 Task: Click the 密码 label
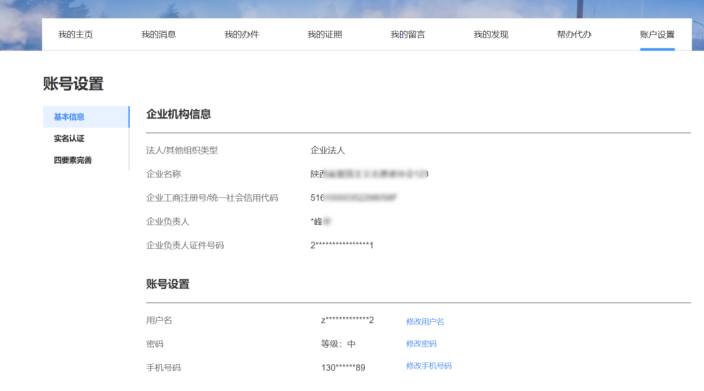click(x=154, y=344)
